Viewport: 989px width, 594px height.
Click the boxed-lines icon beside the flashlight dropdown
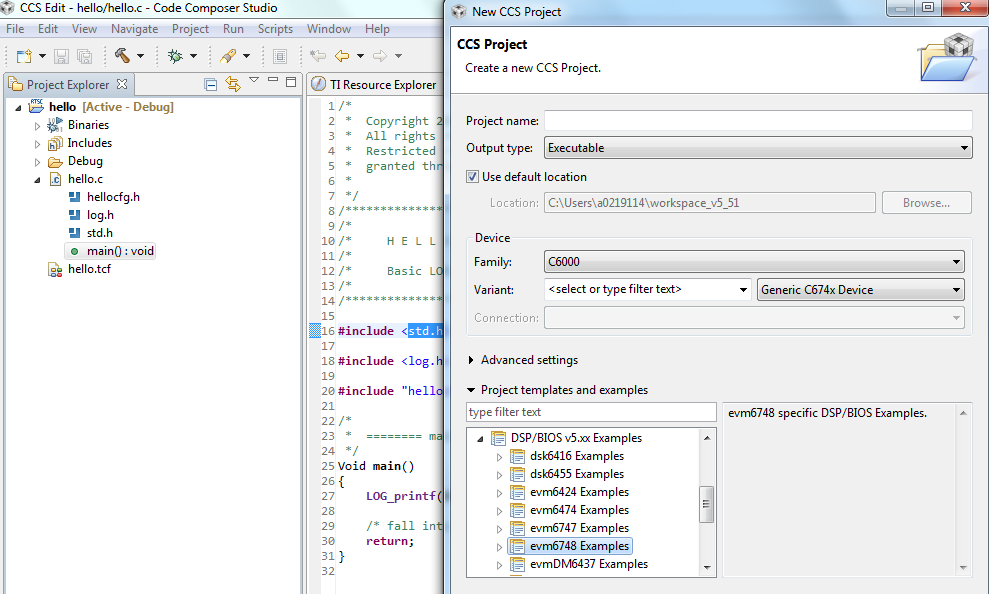coord(280,56)
